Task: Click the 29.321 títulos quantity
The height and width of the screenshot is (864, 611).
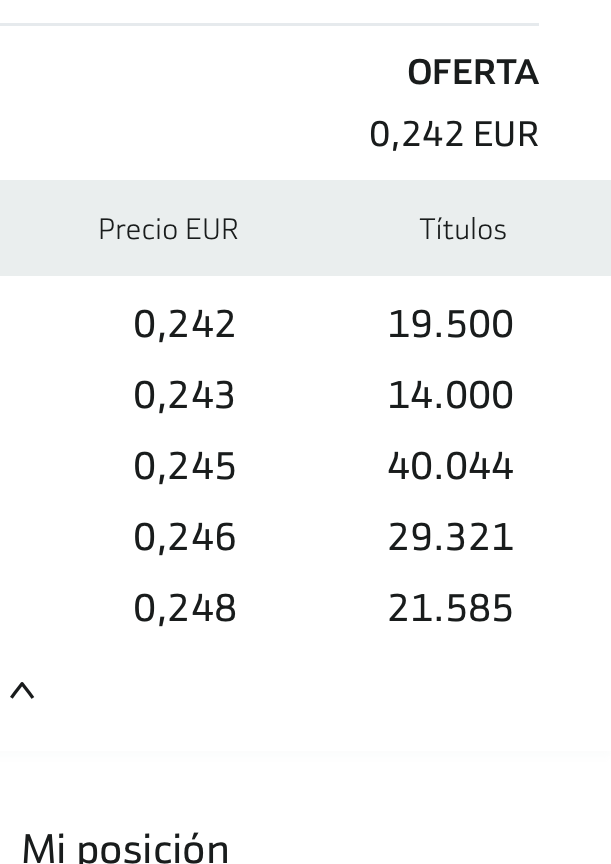Action: tap(450, 537)
